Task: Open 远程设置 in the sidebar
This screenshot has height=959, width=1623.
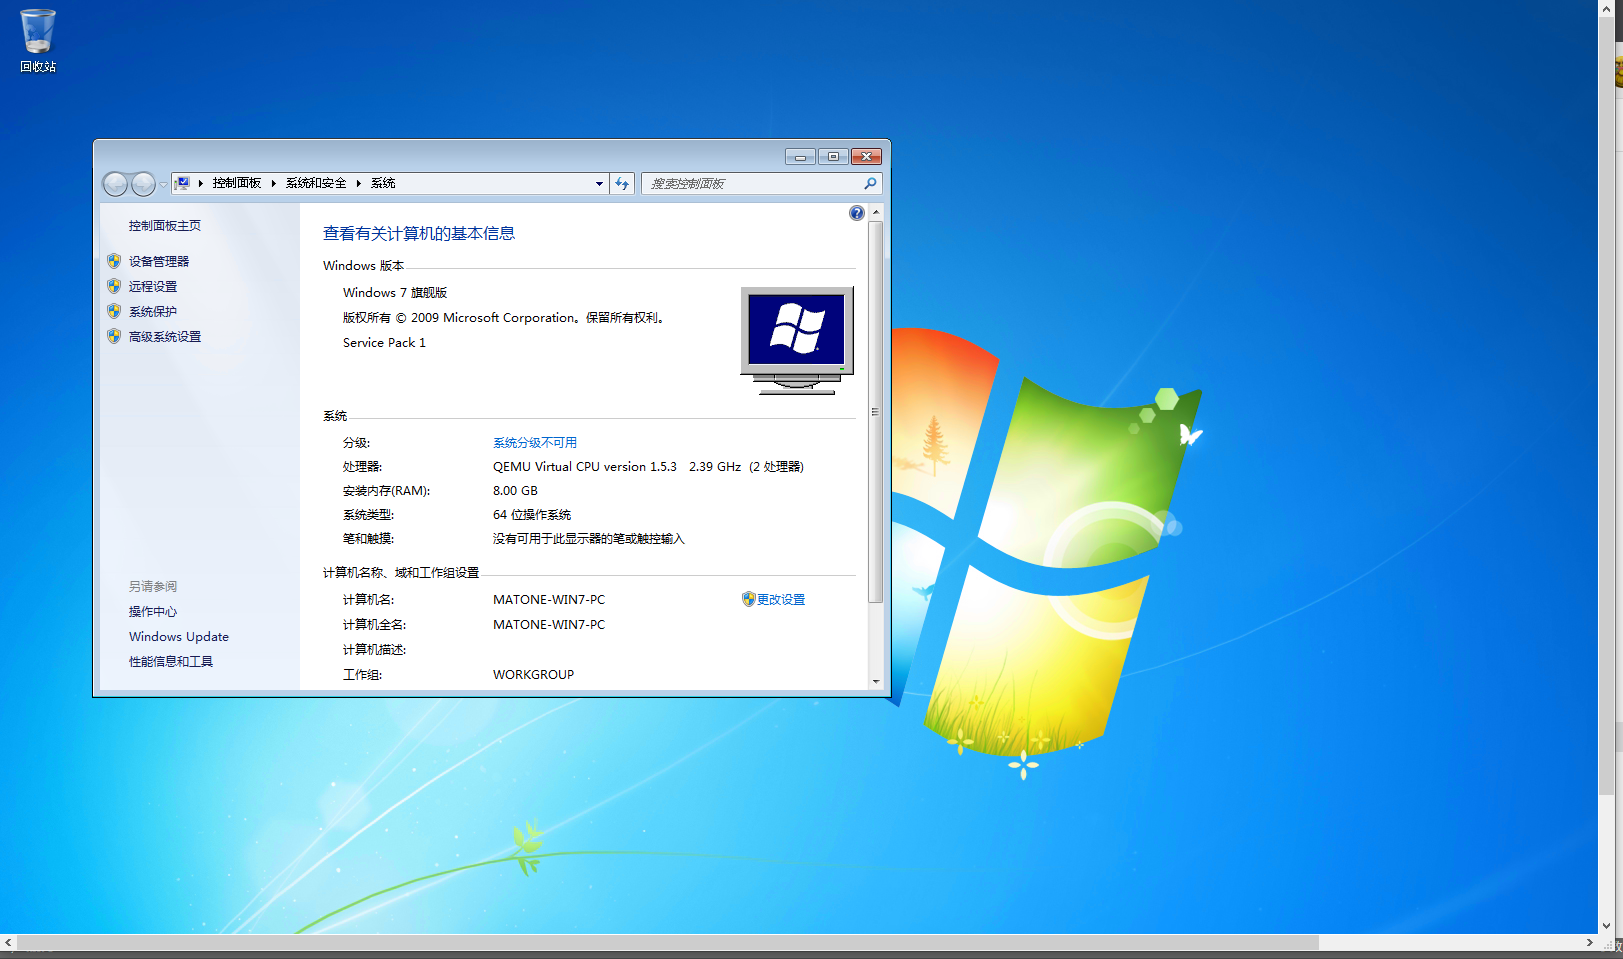Action: tap(153, 286)
